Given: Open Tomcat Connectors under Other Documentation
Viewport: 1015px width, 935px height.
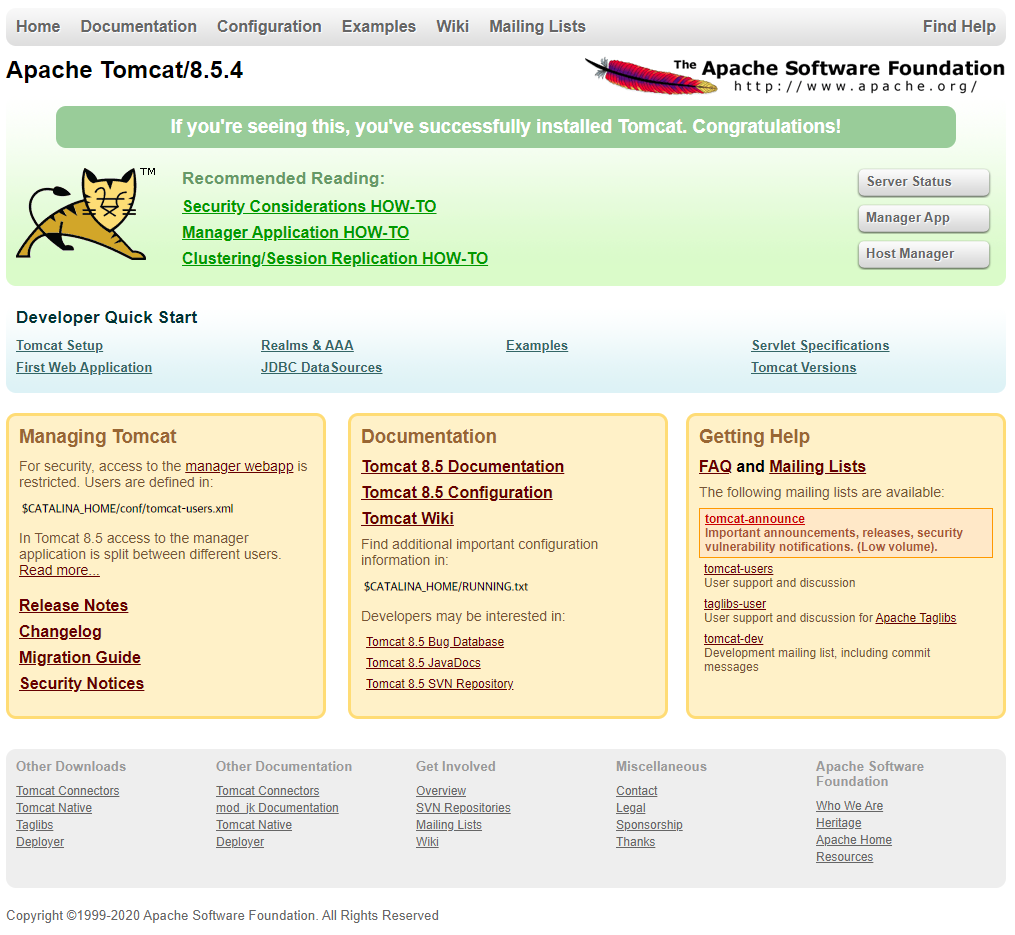Looking at the screenshot, I should 268,791.
